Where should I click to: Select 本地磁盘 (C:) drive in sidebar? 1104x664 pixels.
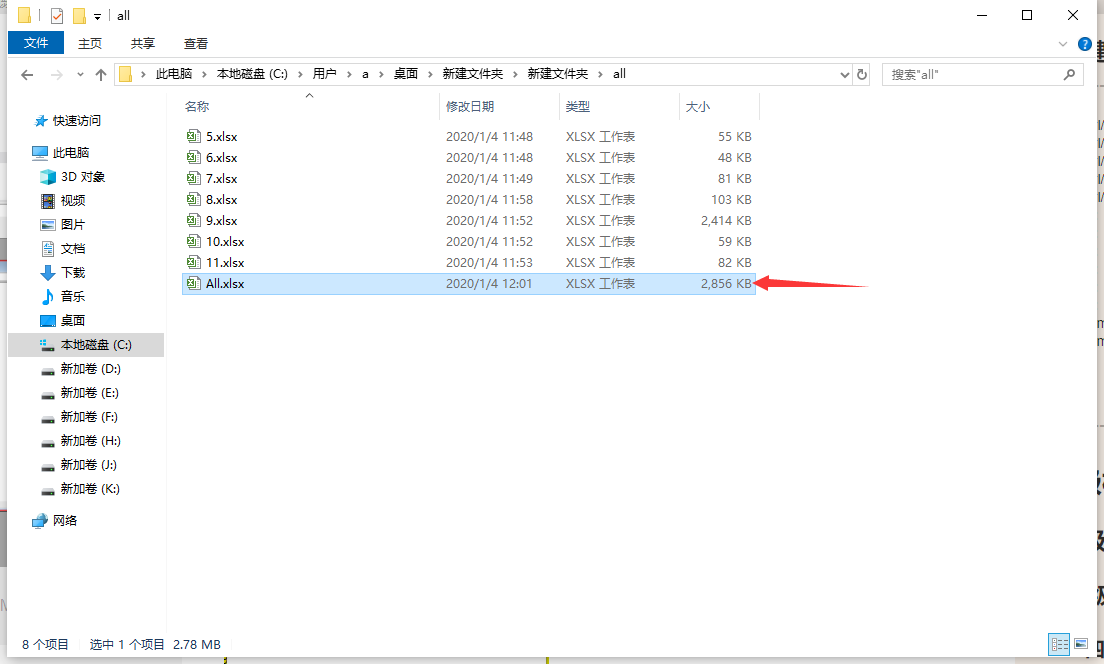click(86, 344)
